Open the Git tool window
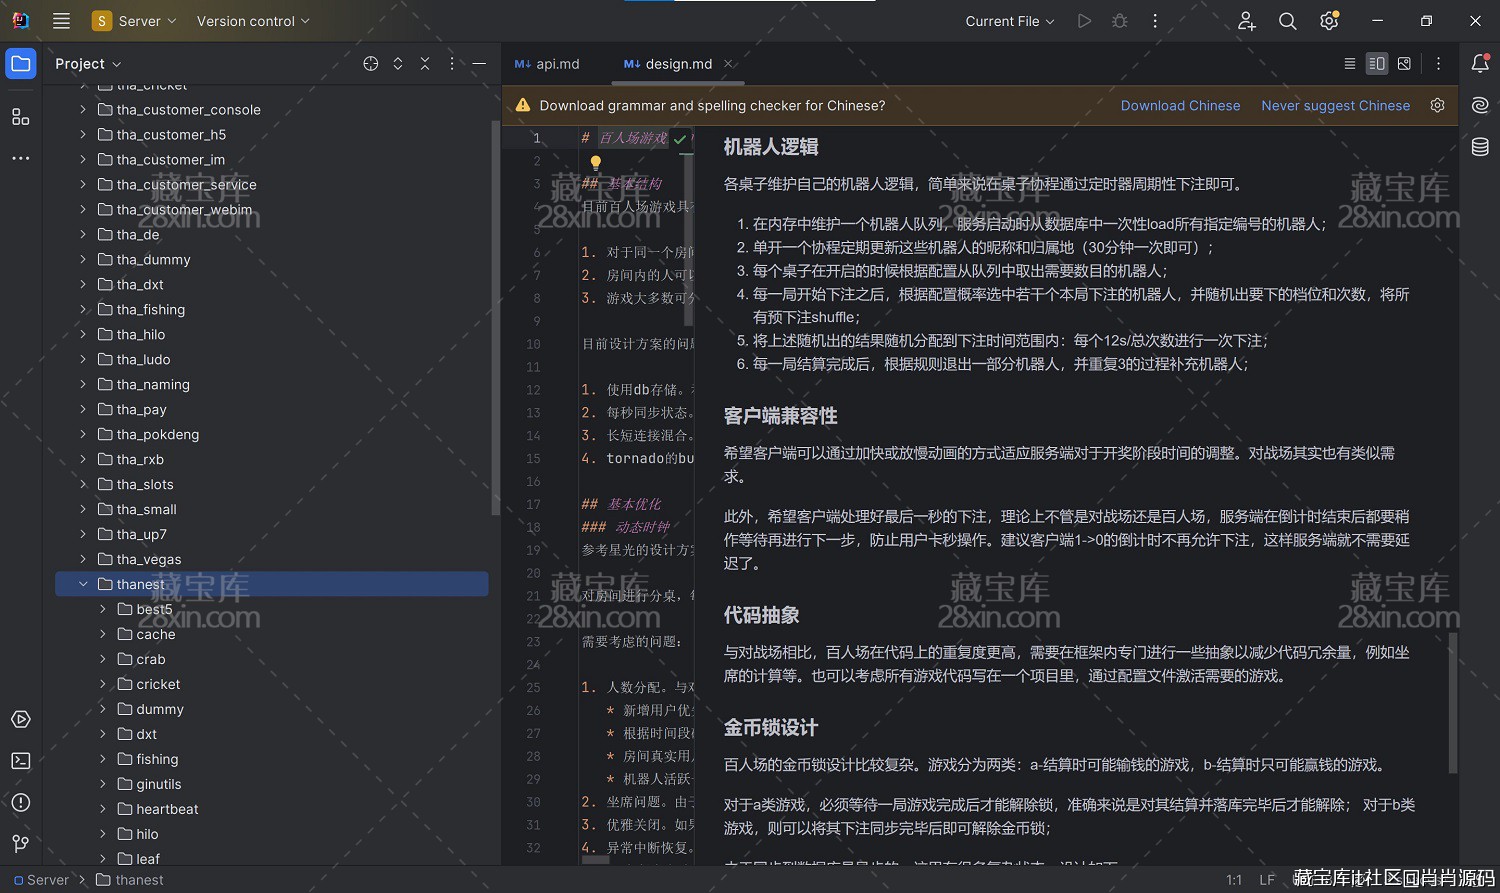Screen dimensions: 1500x893 pyautogui.click(x=21, y=844)
